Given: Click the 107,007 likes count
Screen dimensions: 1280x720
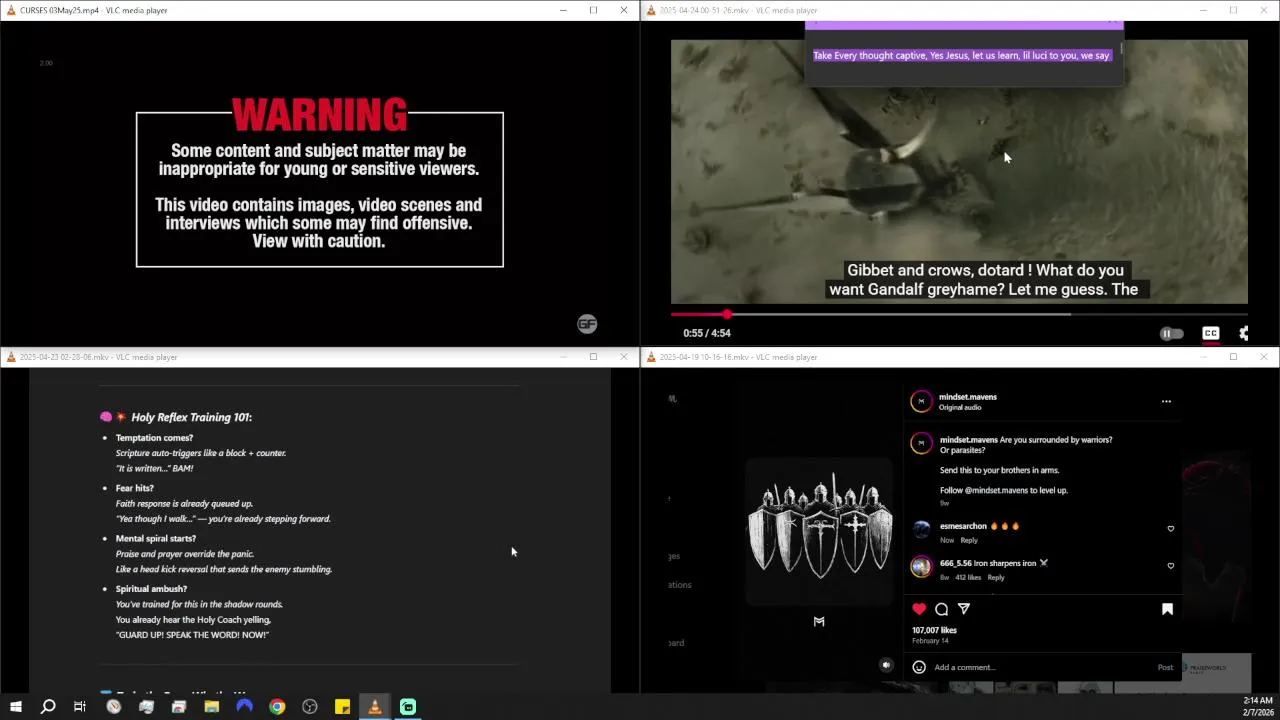Looking at the screenshot, I should tap(934, 630).
